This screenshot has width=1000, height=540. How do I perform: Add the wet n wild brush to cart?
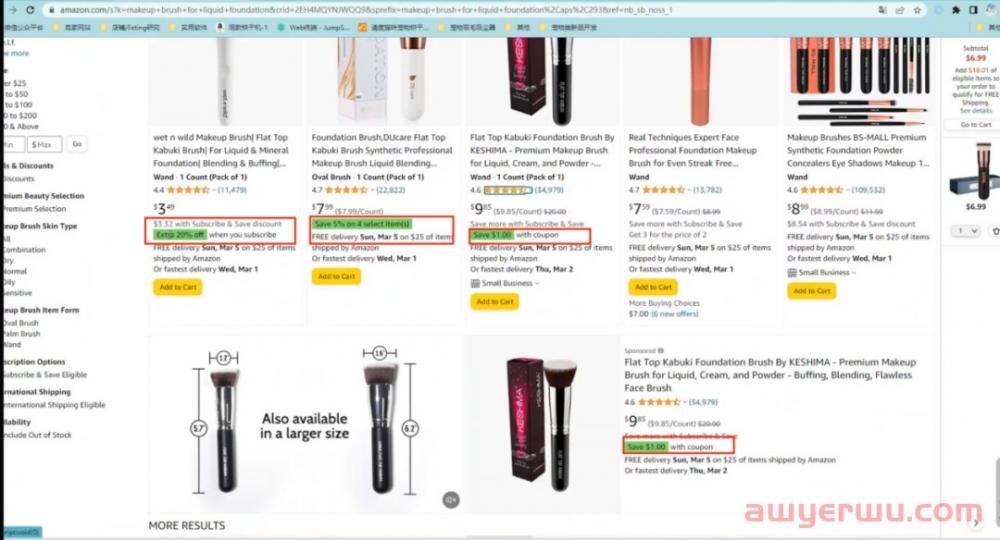[x=178, y=288]
